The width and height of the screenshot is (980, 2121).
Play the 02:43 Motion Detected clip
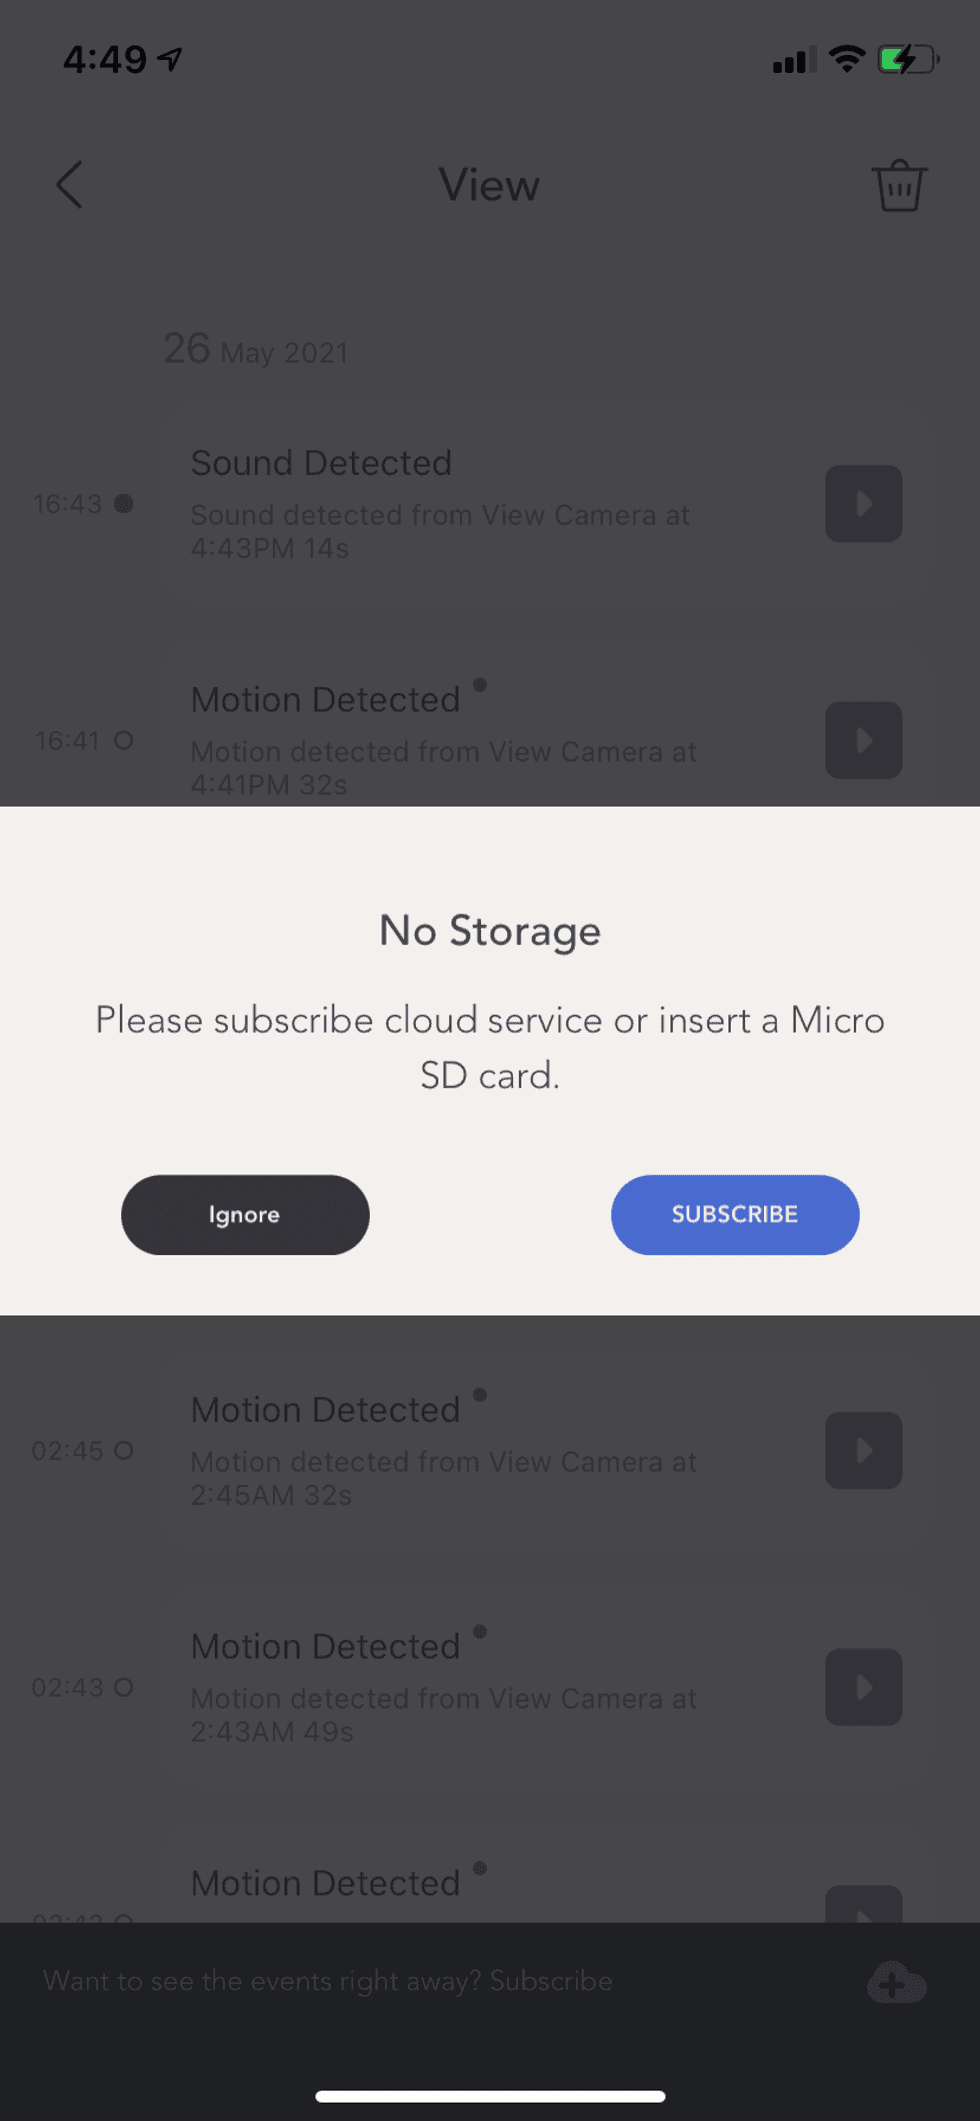[863, 1687]
